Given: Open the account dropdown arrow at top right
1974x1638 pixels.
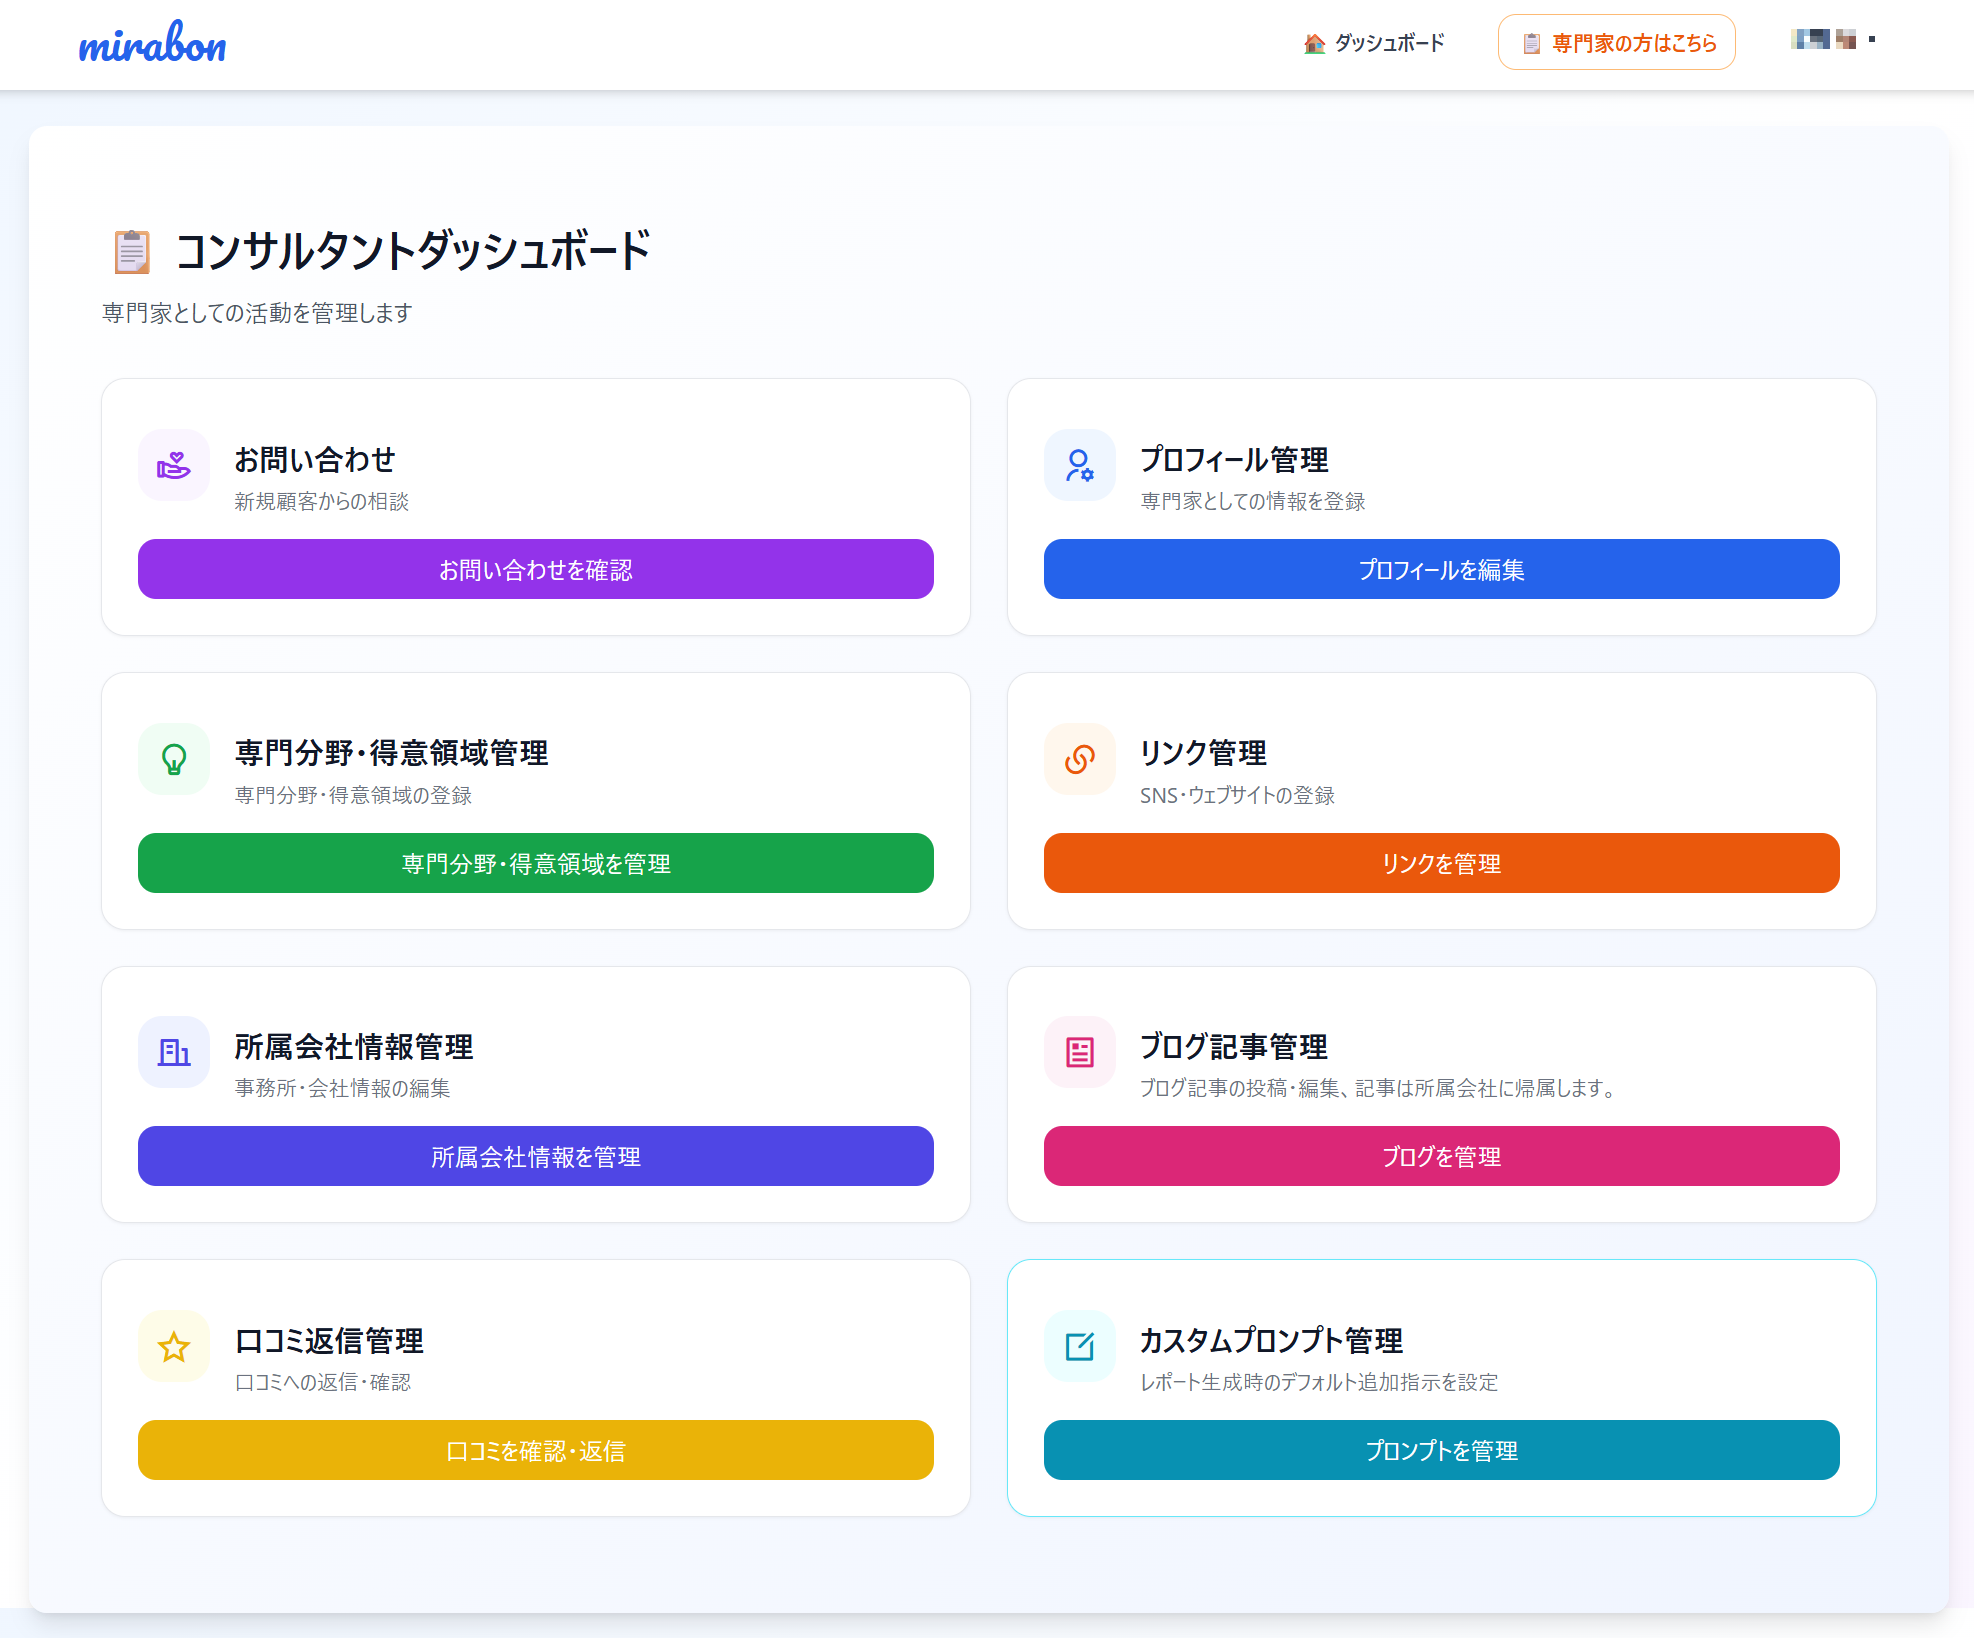Looking at the screenshot, I should click(1871, 42).
